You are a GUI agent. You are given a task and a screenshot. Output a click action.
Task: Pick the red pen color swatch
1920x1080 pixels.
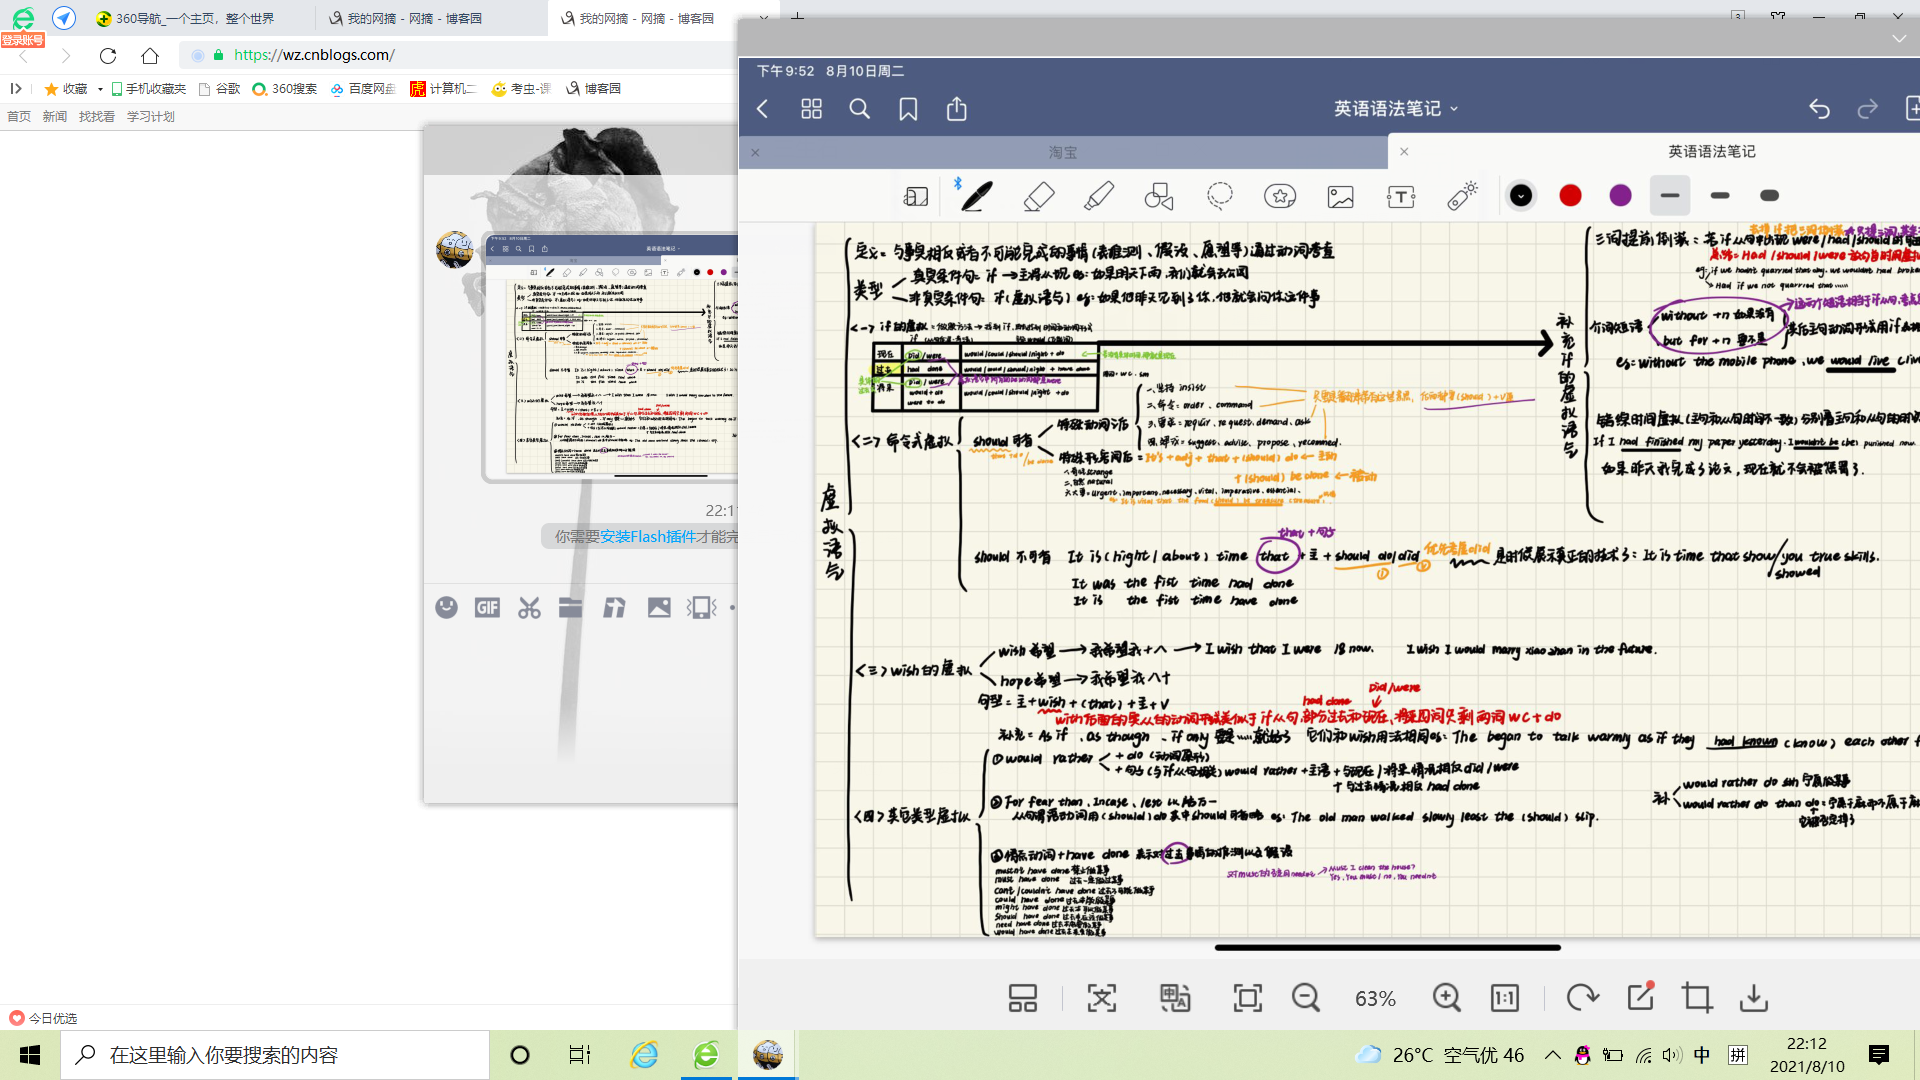tap(1570, 196)
